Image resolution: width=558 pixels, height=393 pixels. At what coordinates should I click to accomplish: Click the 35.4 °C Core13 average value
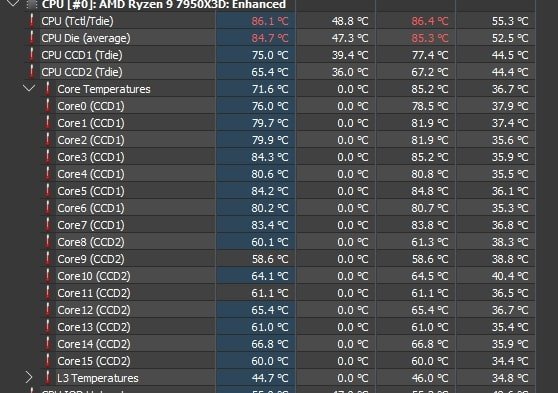tap(510, 327)
